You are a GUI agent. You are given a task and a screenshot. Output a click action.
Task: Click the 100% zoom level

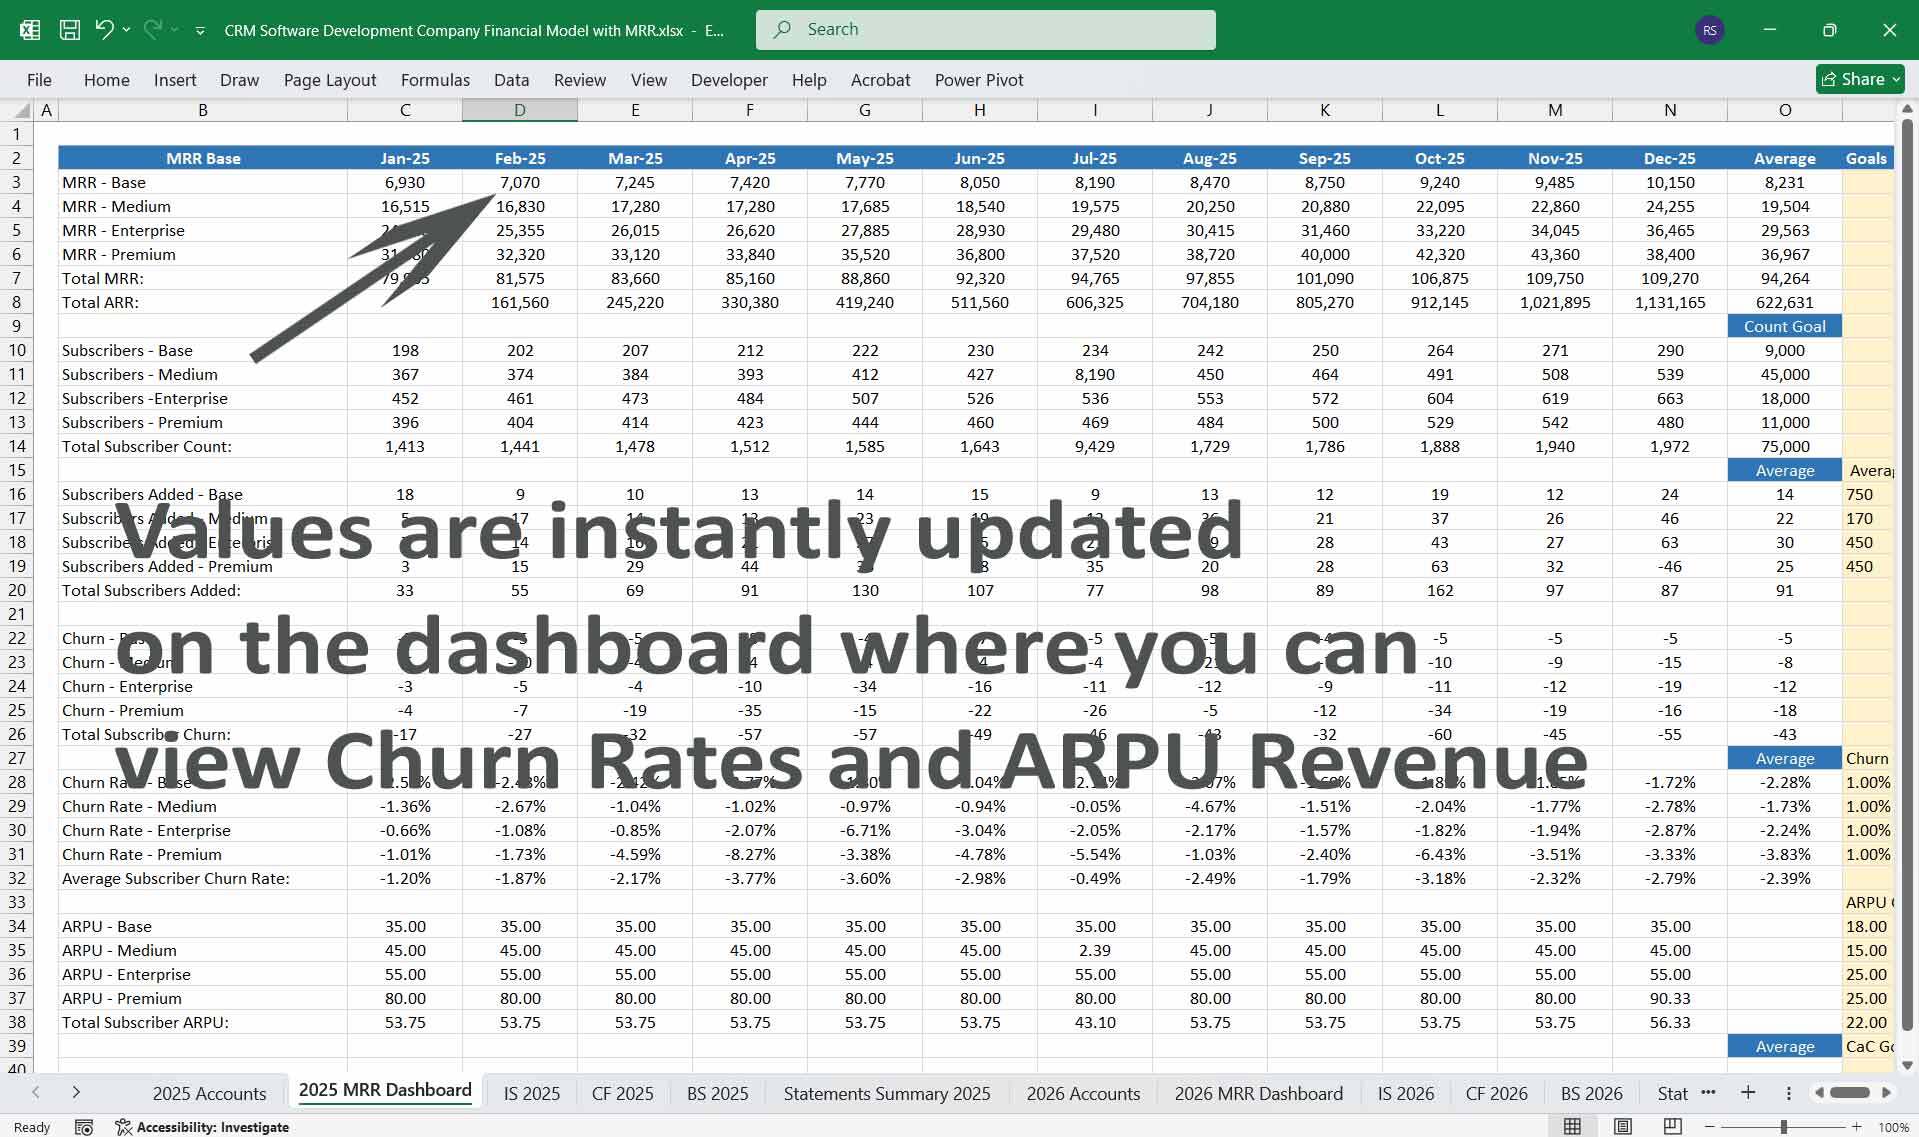[1893, 1127]
